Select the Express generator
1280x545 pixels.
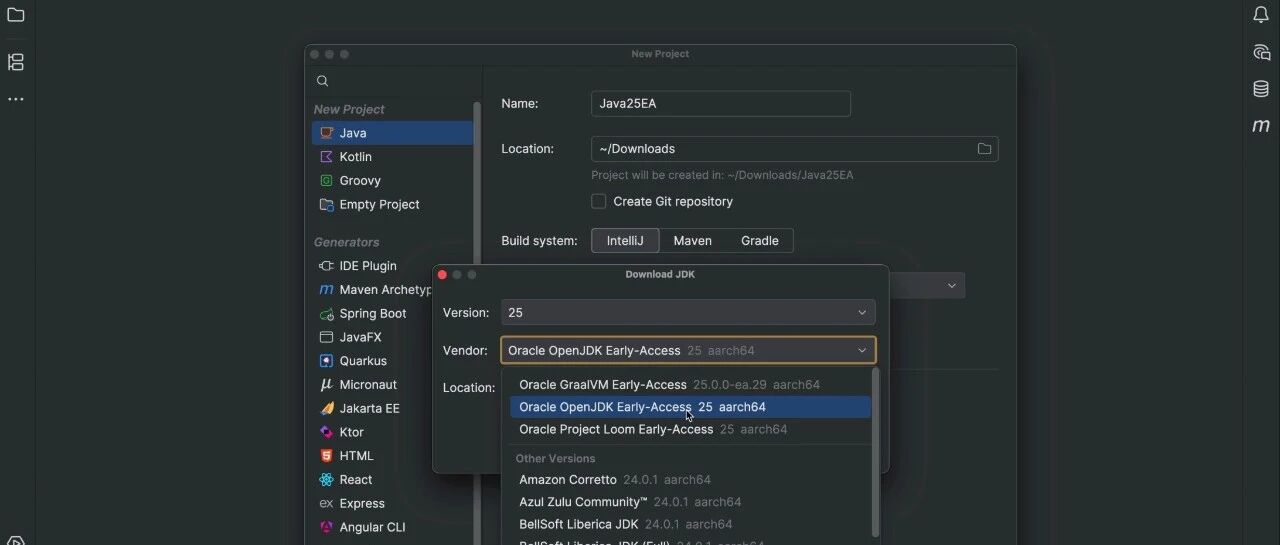pyautogui.click(x=392, y=504)
